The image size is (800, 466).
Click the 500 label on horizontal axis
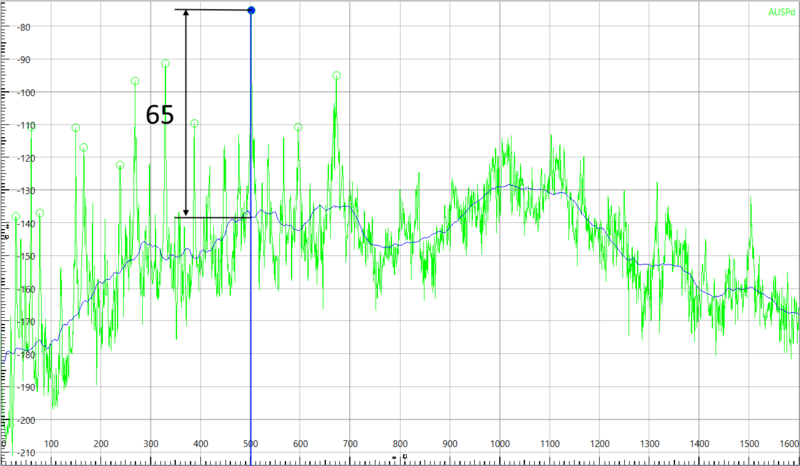[250, 444]
